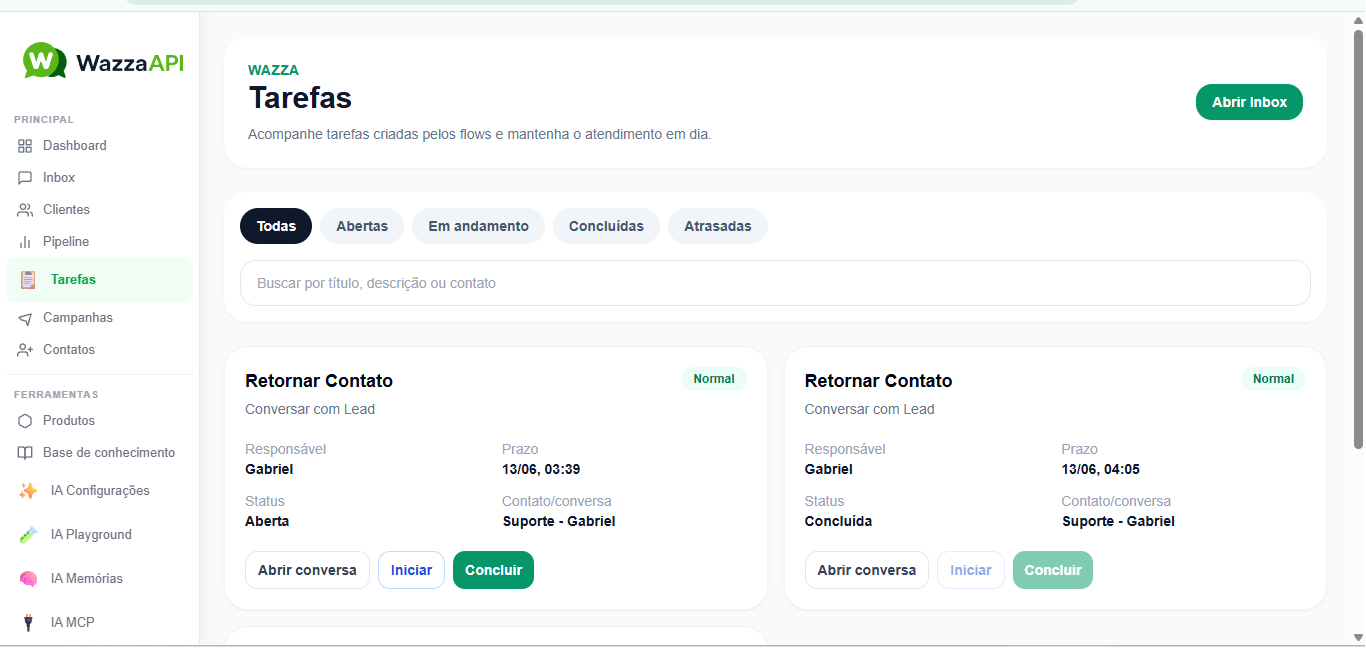Show Em andamento tasks
The height and width of the screenshot is (648, 1366).
(x=478, y=226)
